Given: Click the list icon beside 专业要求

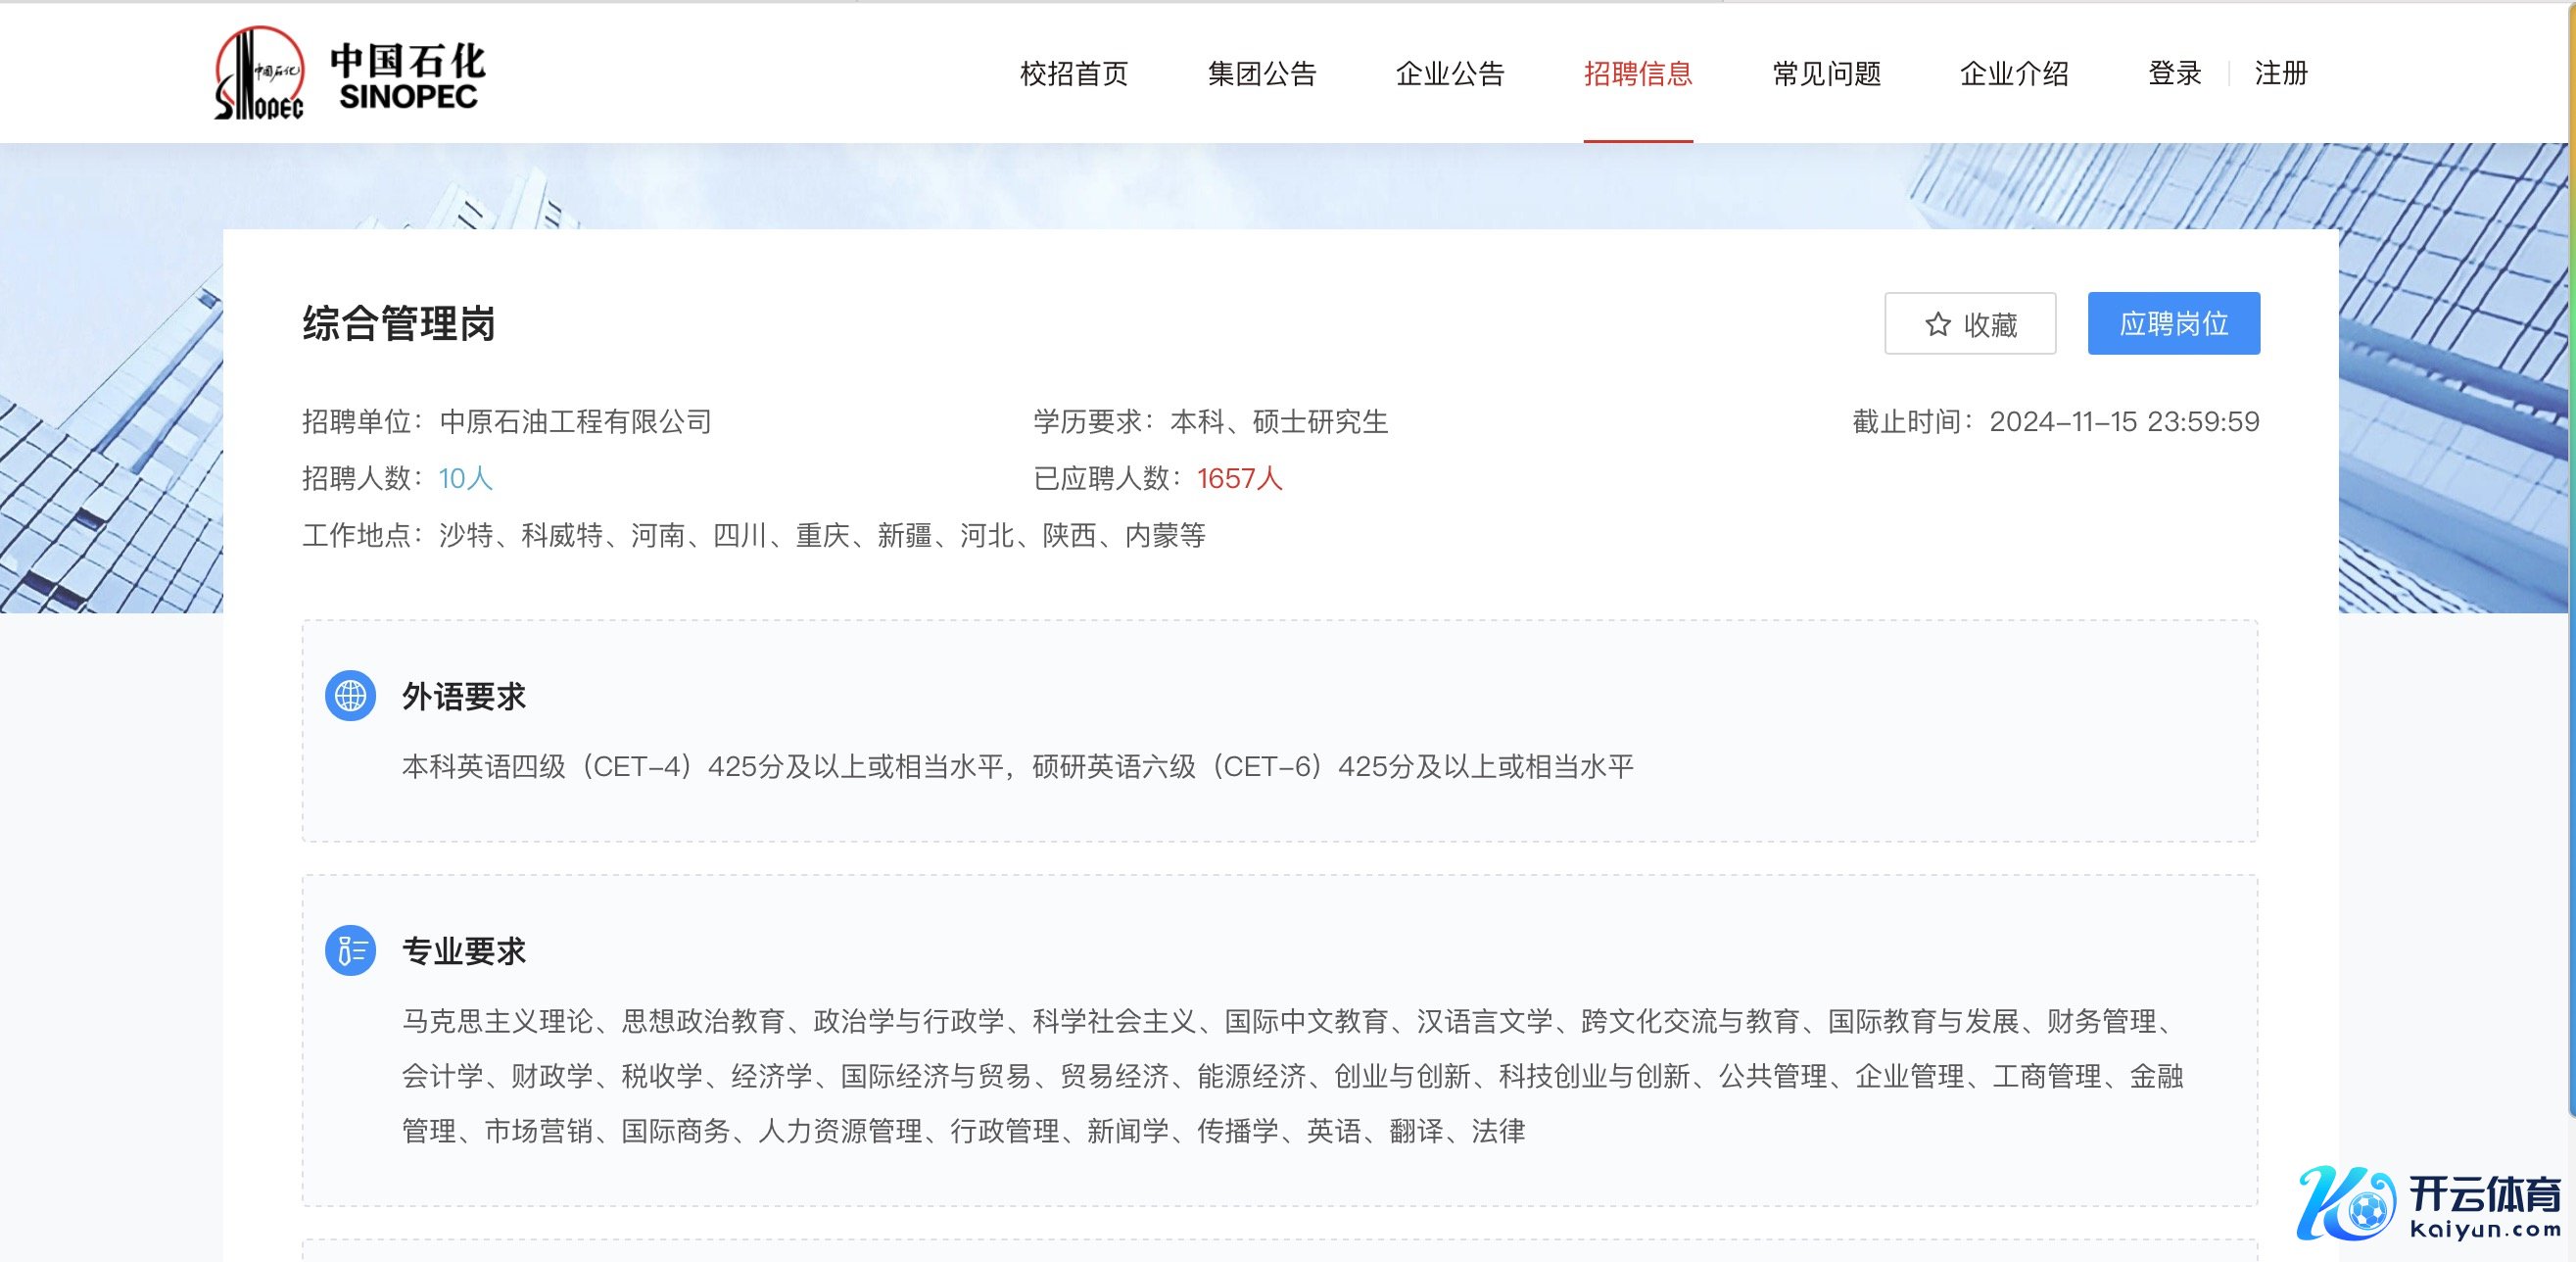Looking at the screenshot, I should tap(350, 950).
